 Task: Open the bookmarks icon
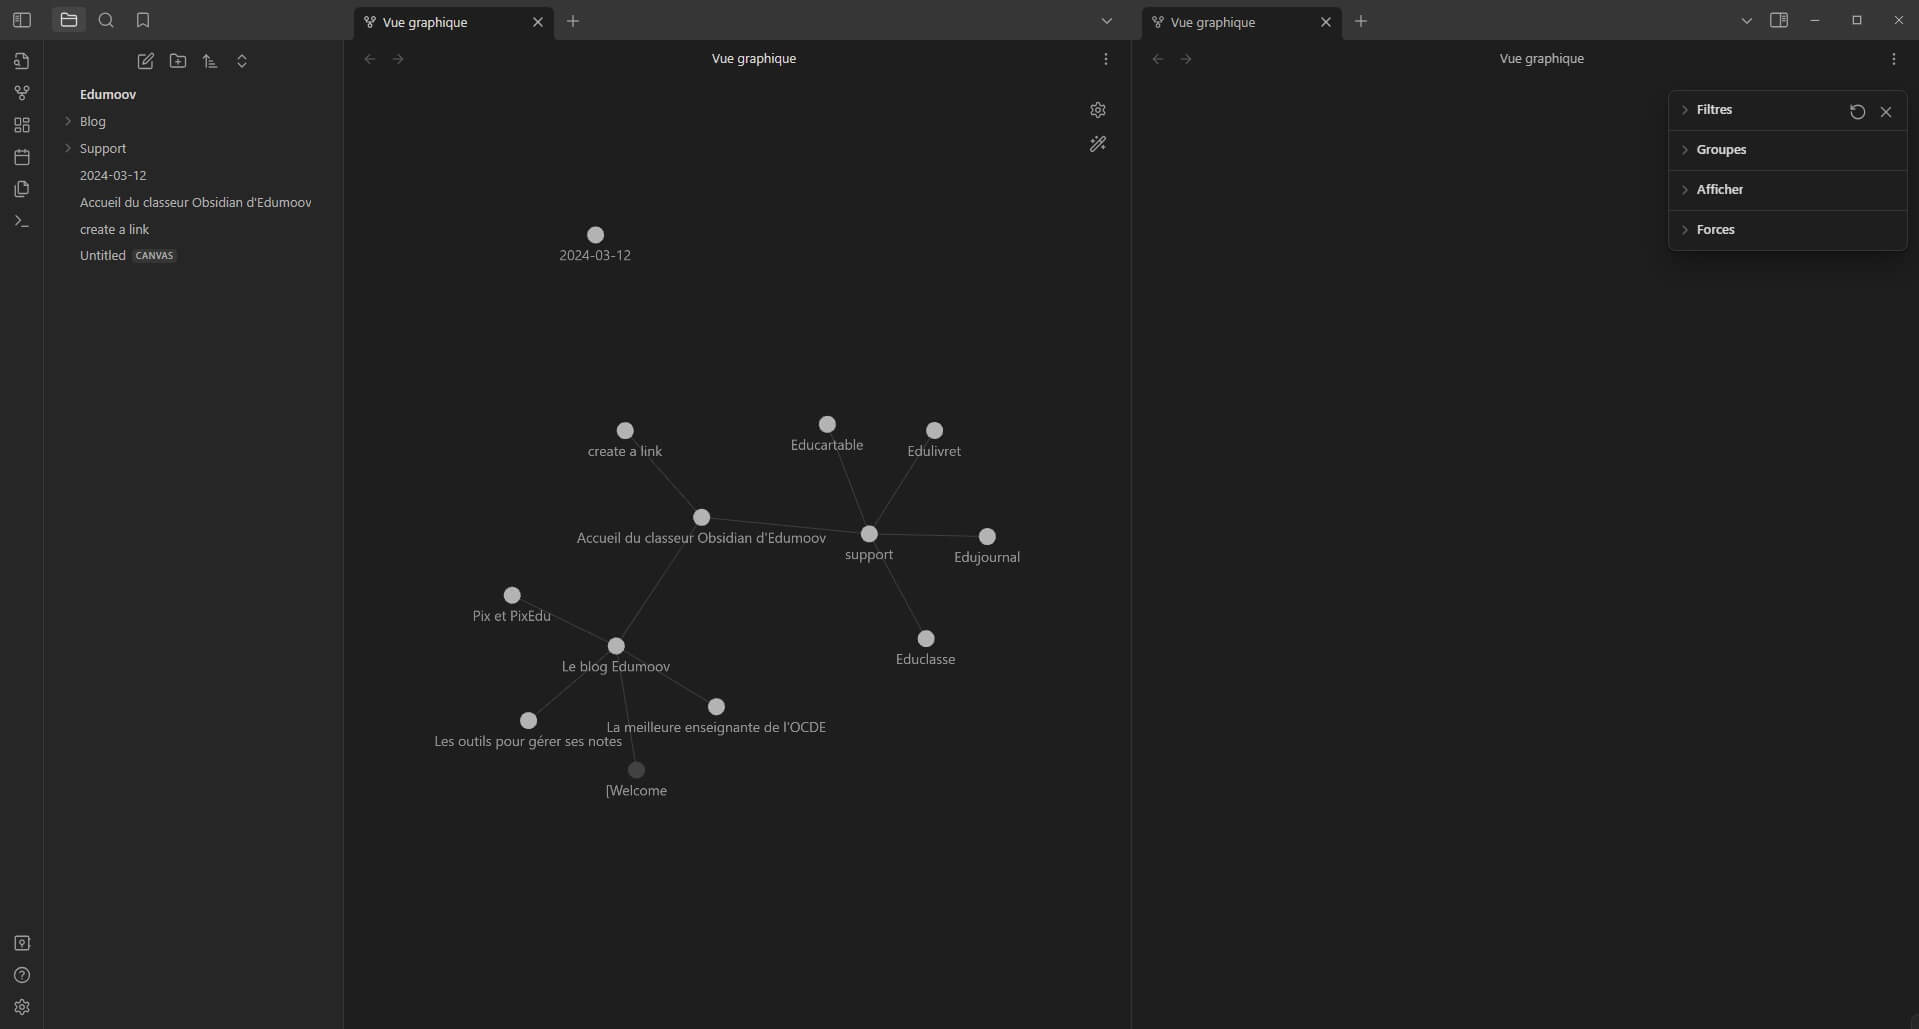(x=143, y=20)
